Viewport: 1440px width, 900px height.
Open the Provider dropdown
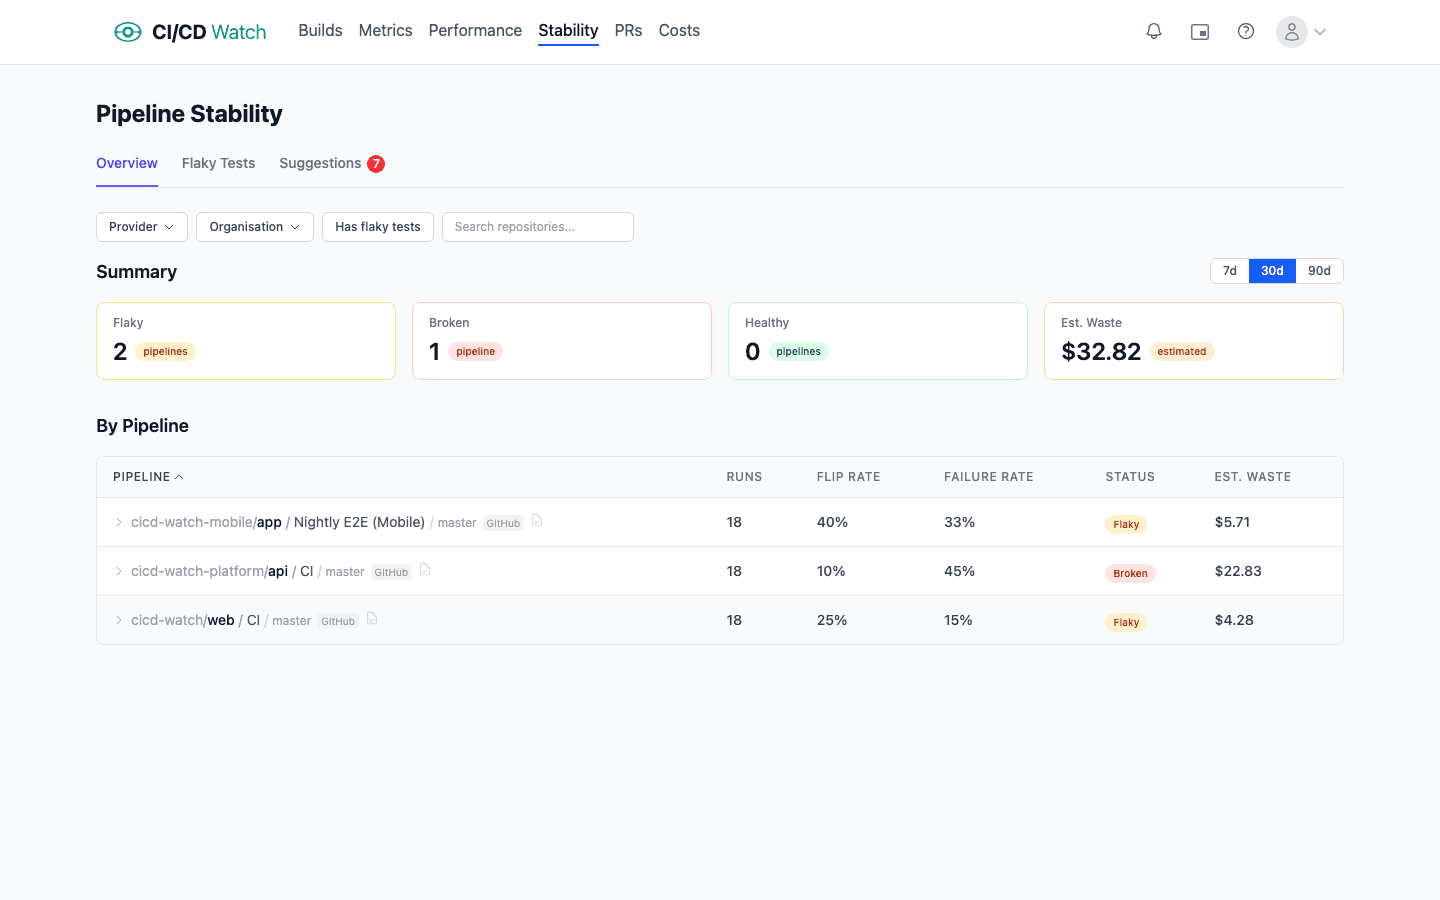coord(141,227)
